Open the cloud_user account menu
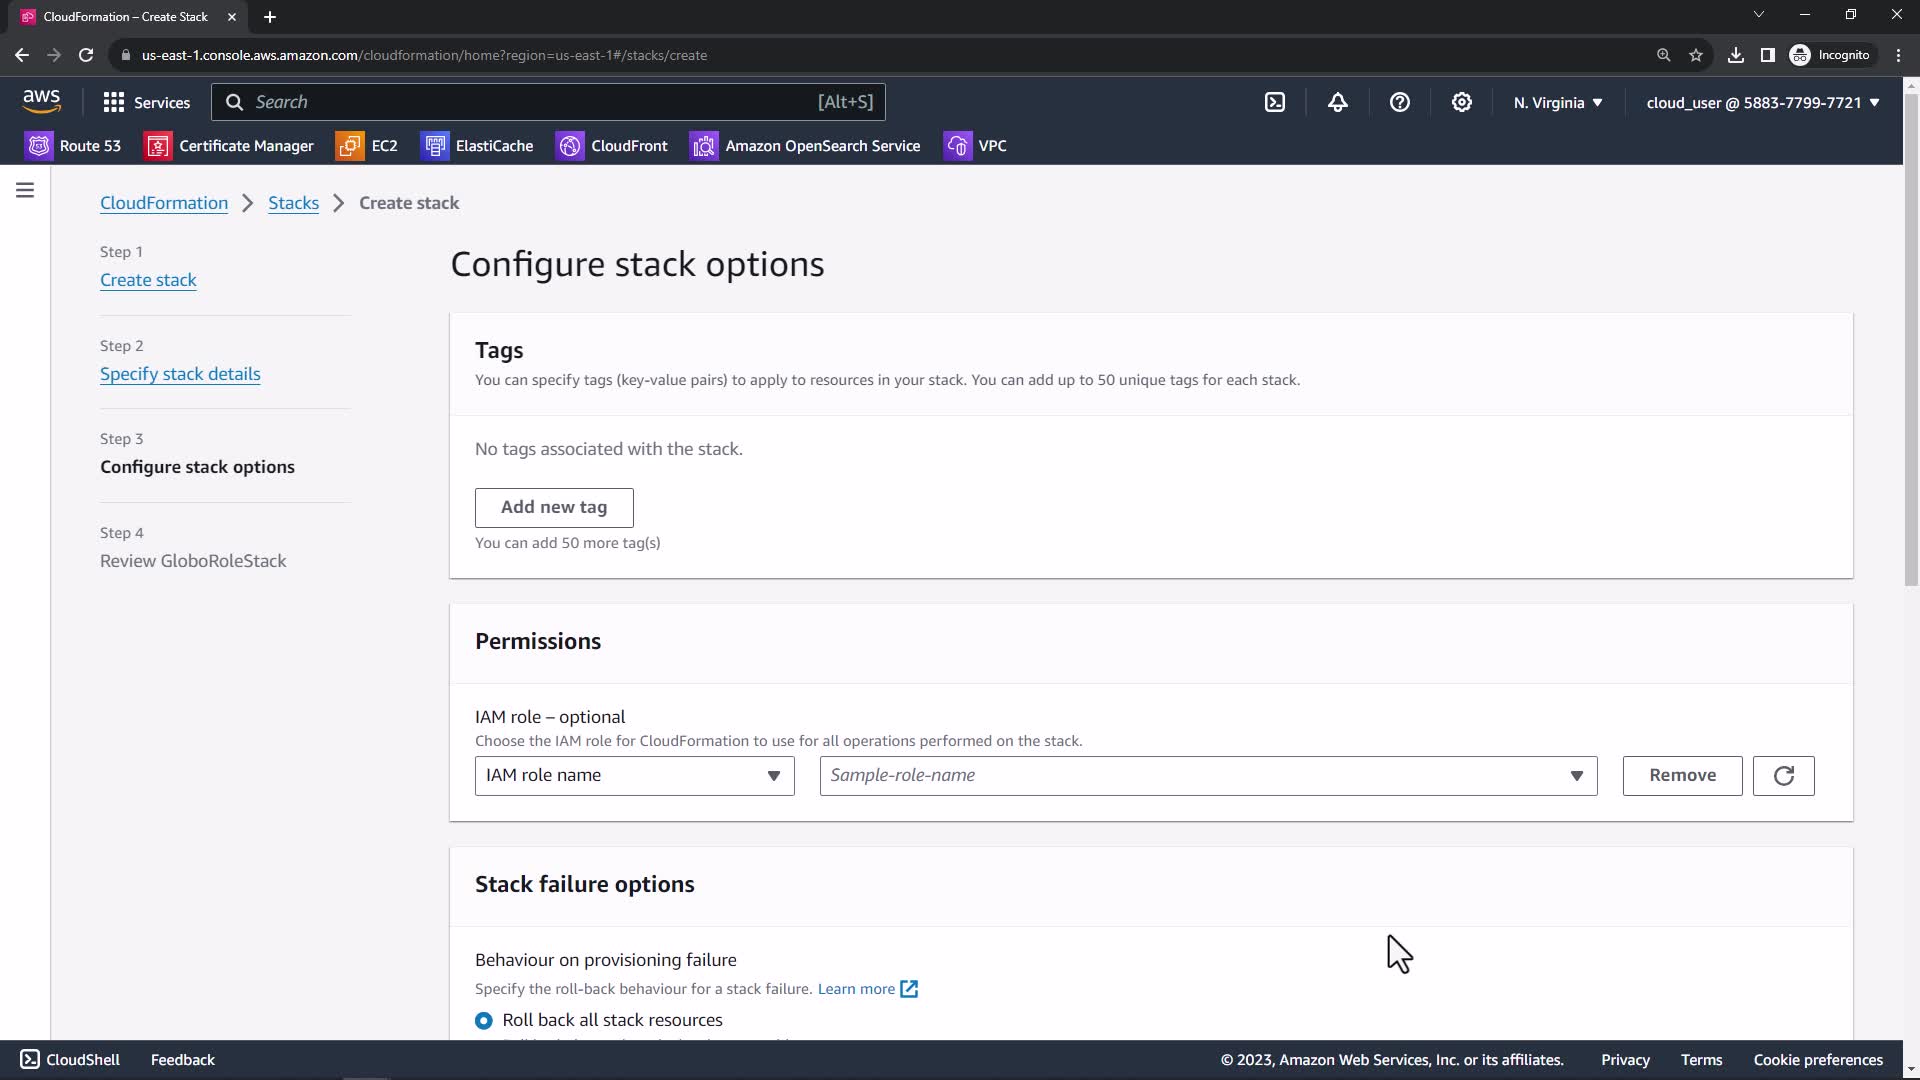 (1762, 102)
